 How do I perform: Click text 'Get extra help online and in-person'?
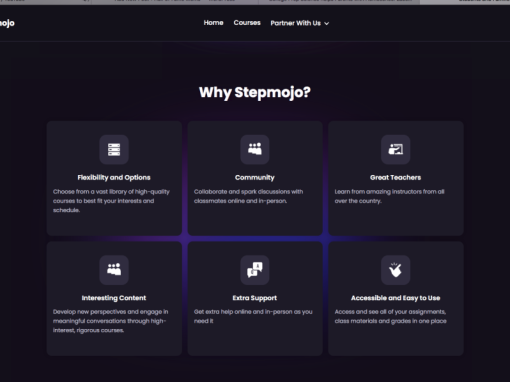(243, 312)
